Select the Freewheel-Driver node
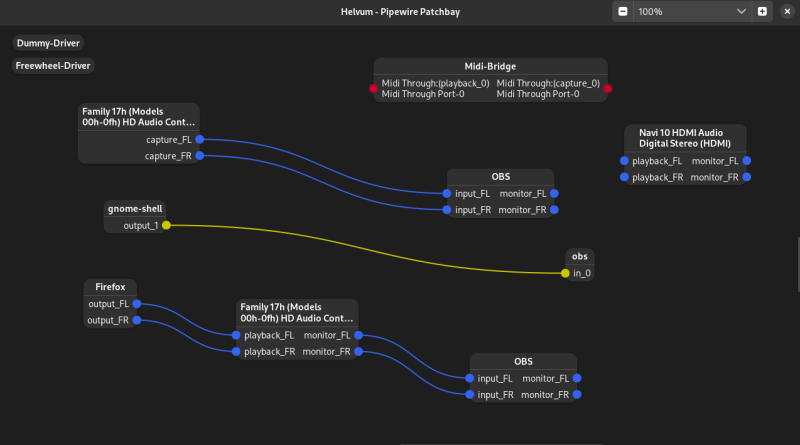The width and height of the screenshot is (800, 445). [53, 66]
